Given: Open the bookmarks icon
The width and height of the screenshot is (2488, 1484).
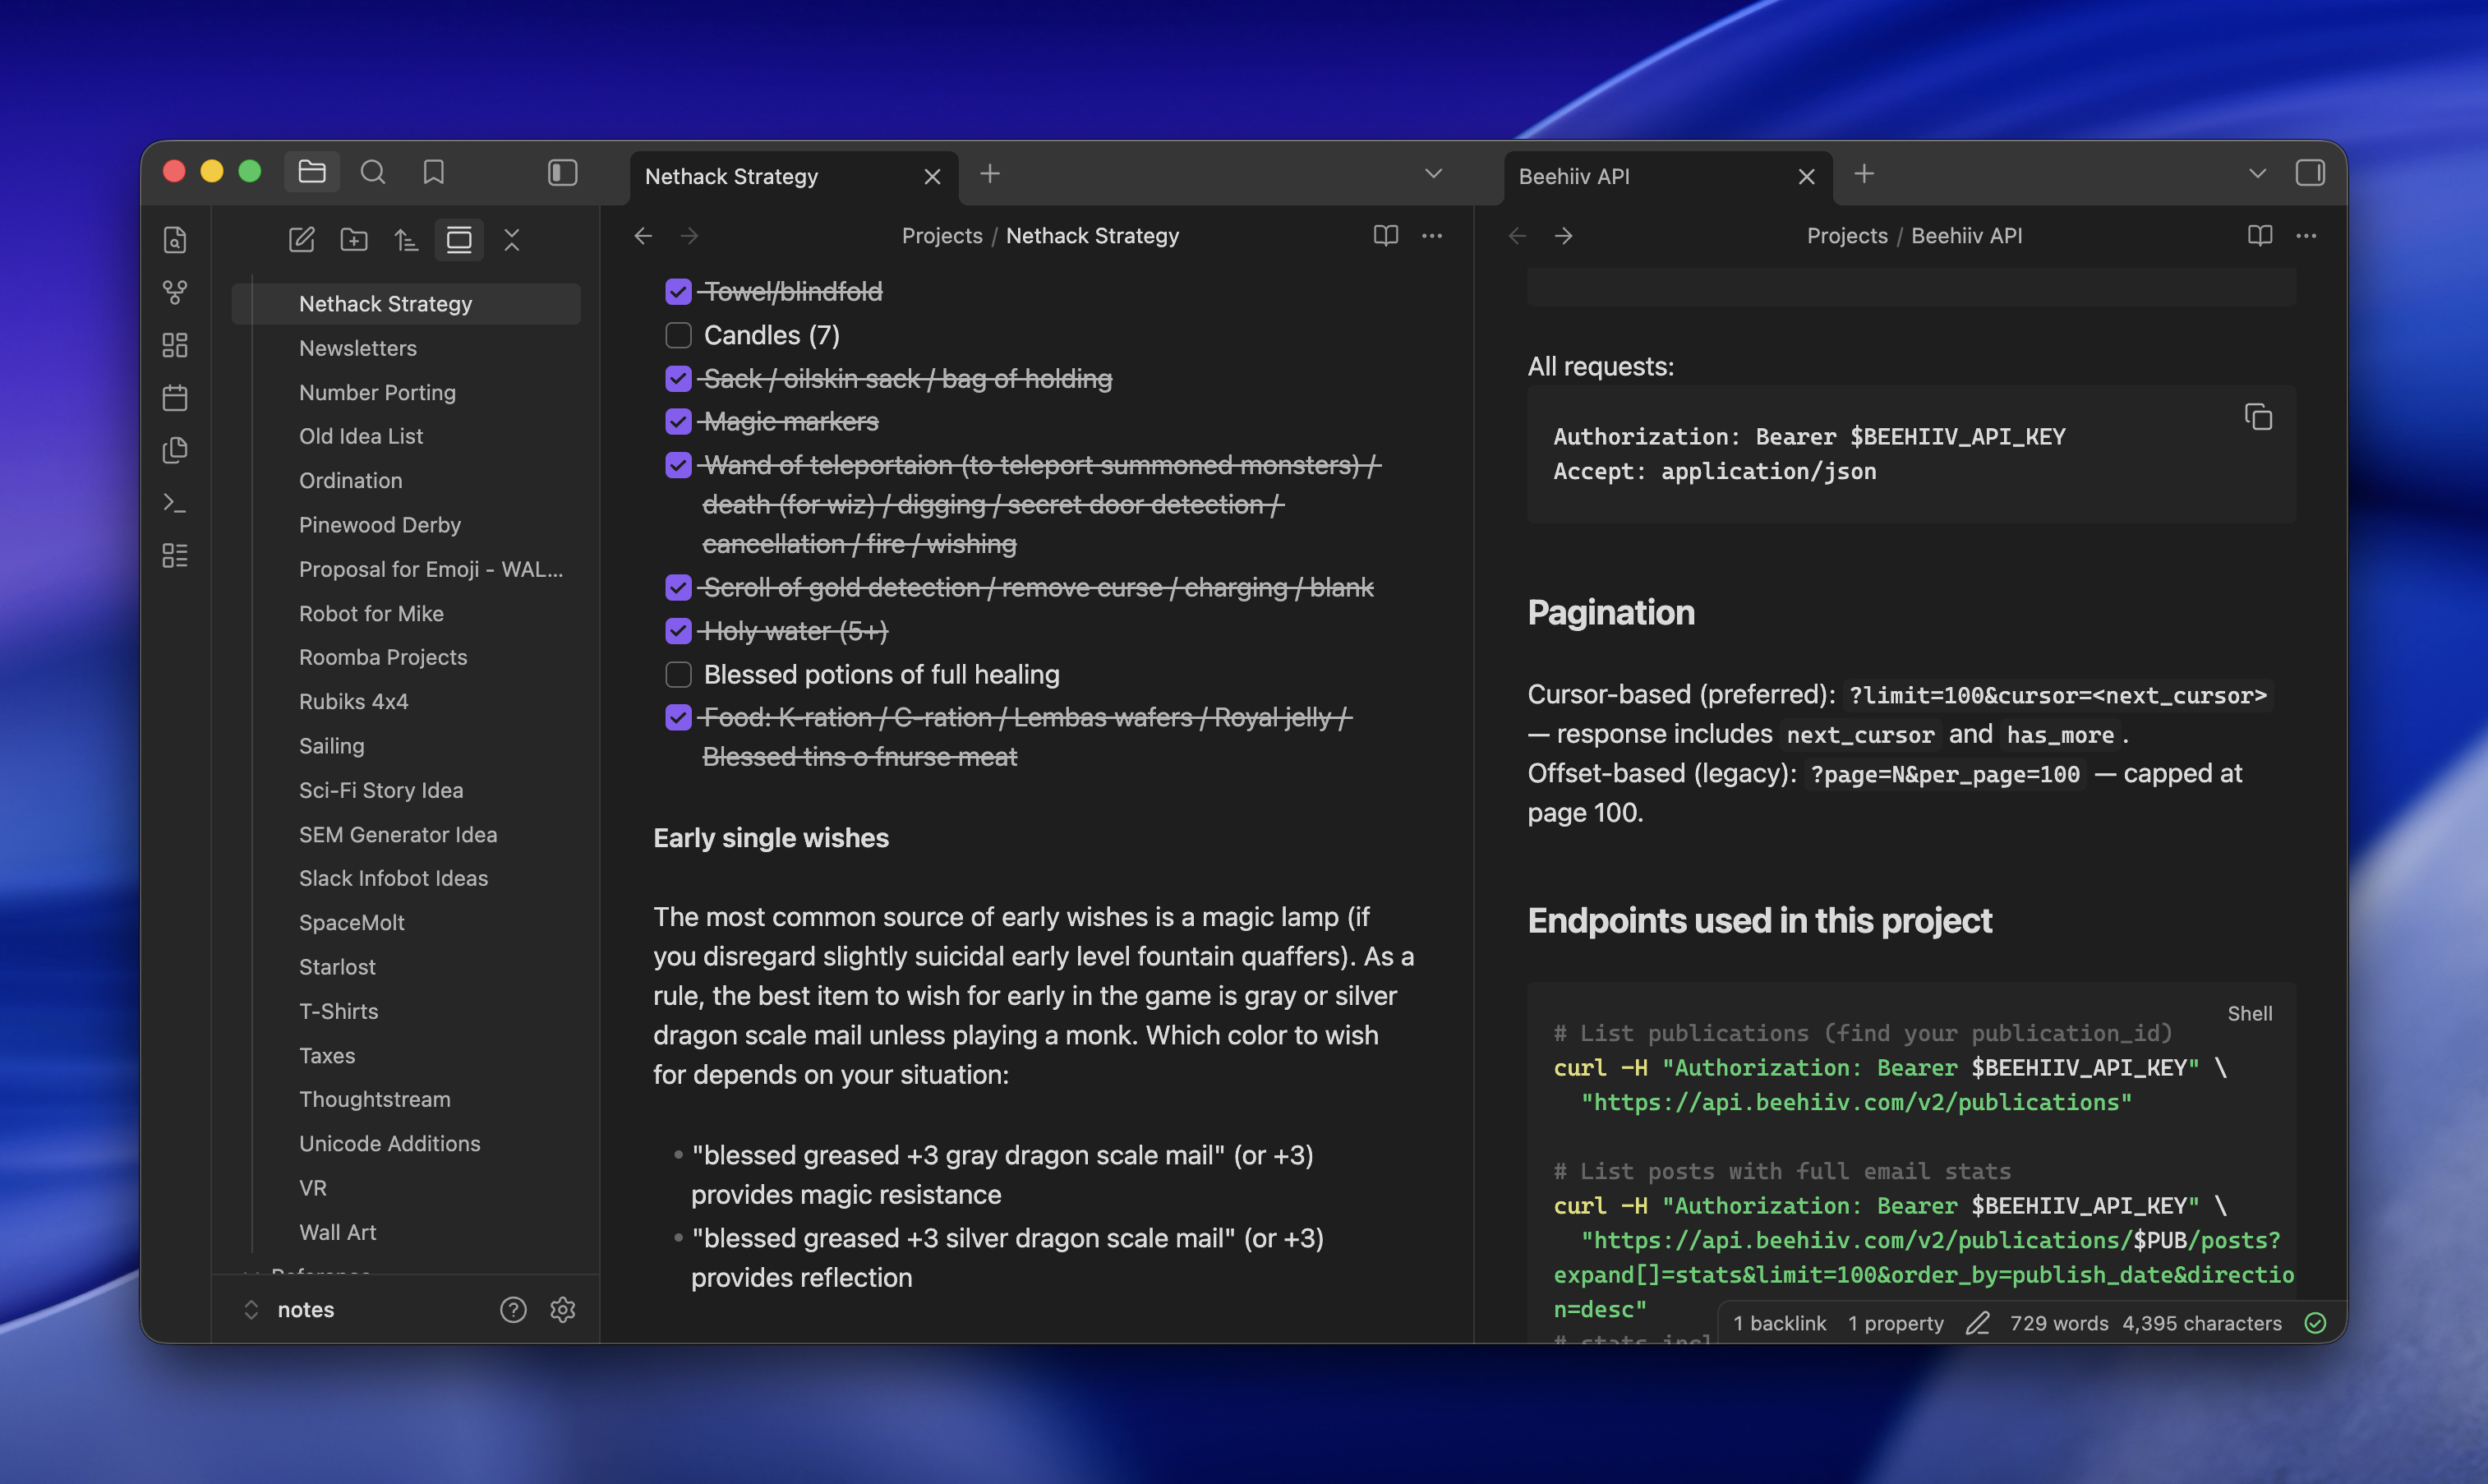Looking at the screenshot, I should click(433, 173).
